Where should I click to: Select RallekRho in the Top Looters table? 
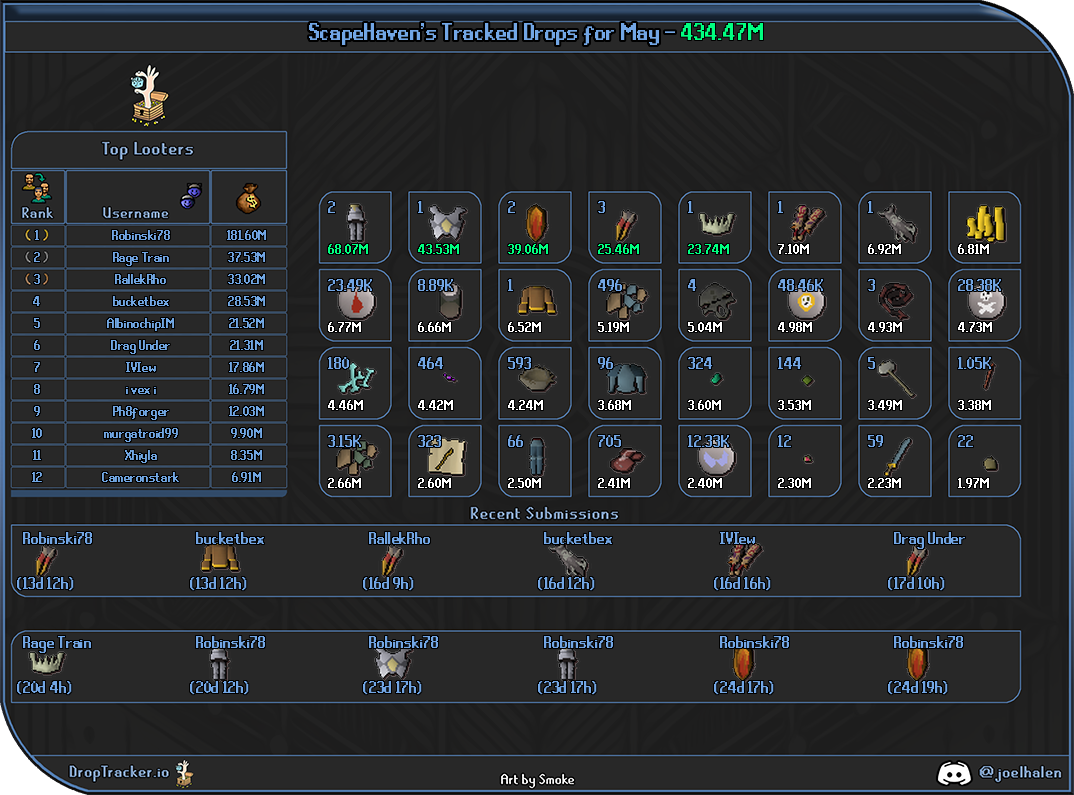pyautogui.click(x=140, y=279)
